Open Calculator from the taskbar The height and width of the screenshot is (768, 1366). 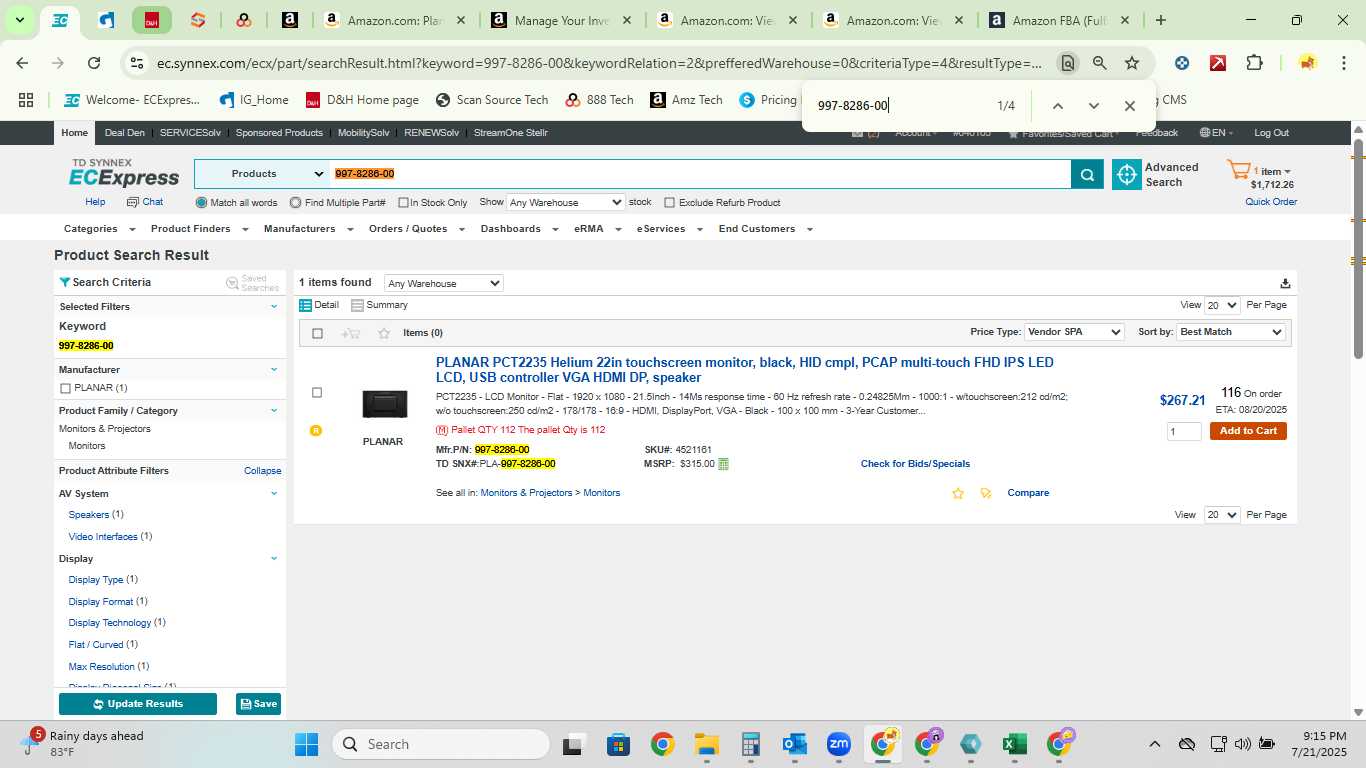pos(750,744)
